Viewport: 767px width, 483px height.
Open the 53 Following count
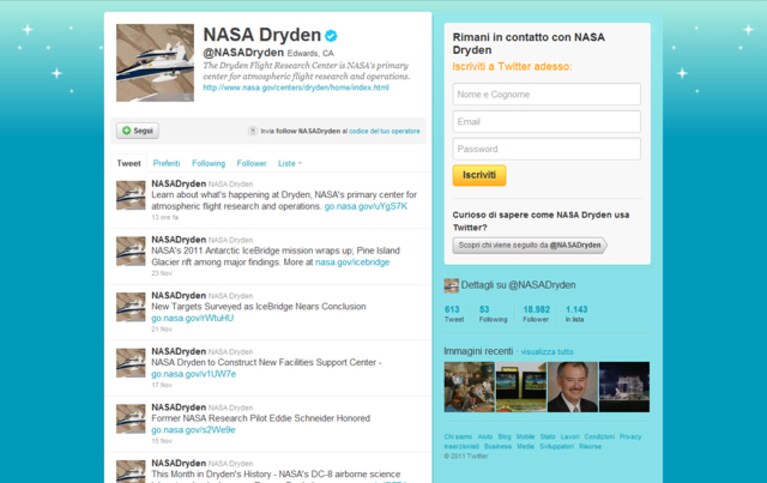click(x=493, y=314)
